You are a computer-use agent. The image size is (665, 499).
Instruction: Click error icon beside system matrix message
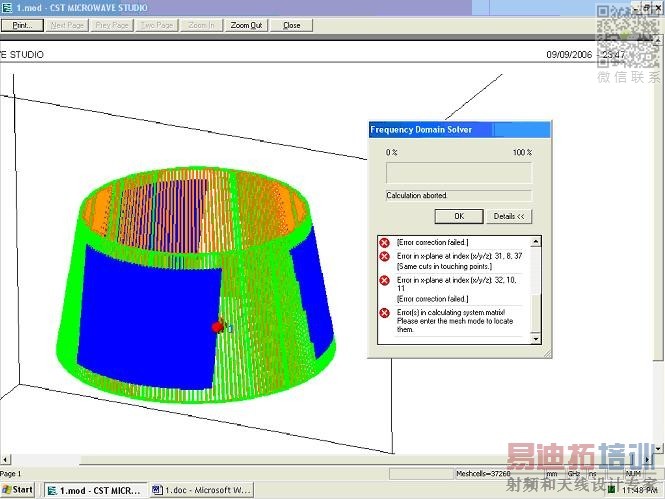[384, 313]
